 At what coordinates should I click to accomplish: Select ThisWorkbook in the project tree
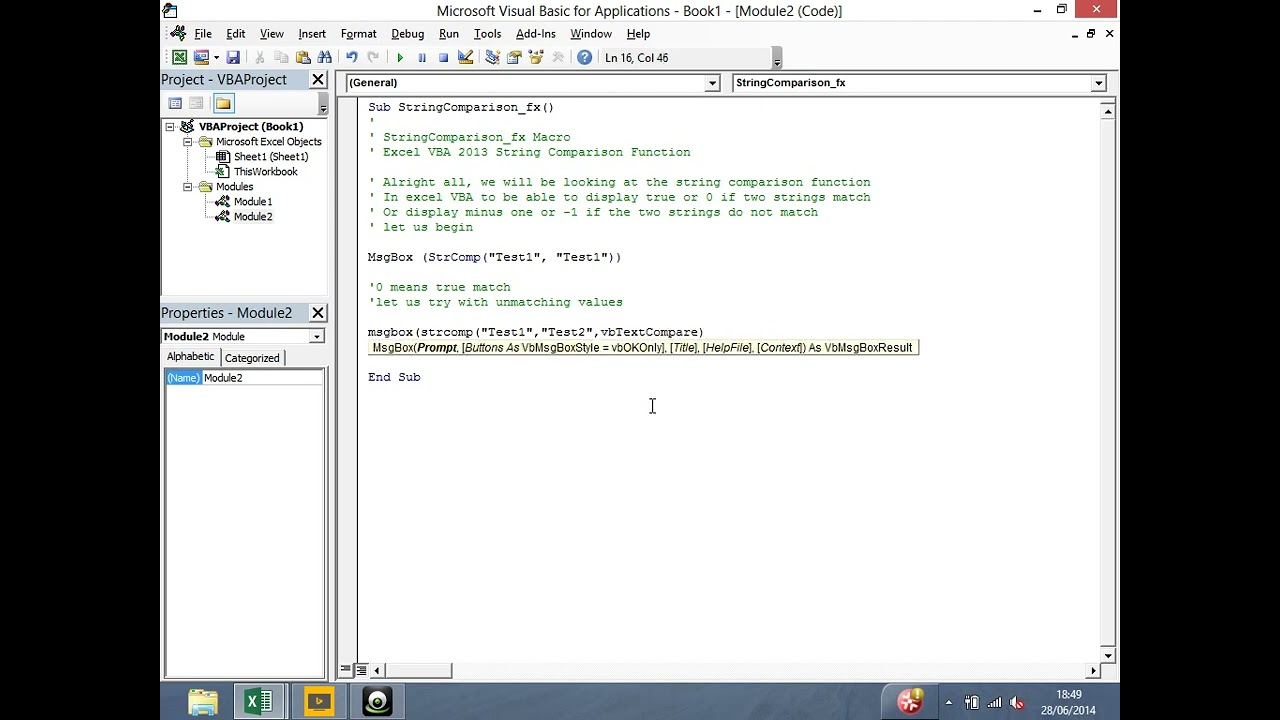coord(265,172)
